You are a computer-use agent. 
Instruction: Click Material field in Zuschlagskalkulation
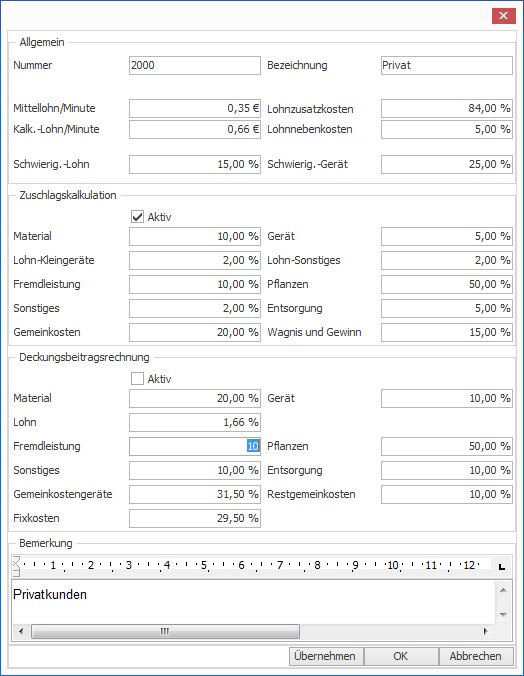[195, 237]
